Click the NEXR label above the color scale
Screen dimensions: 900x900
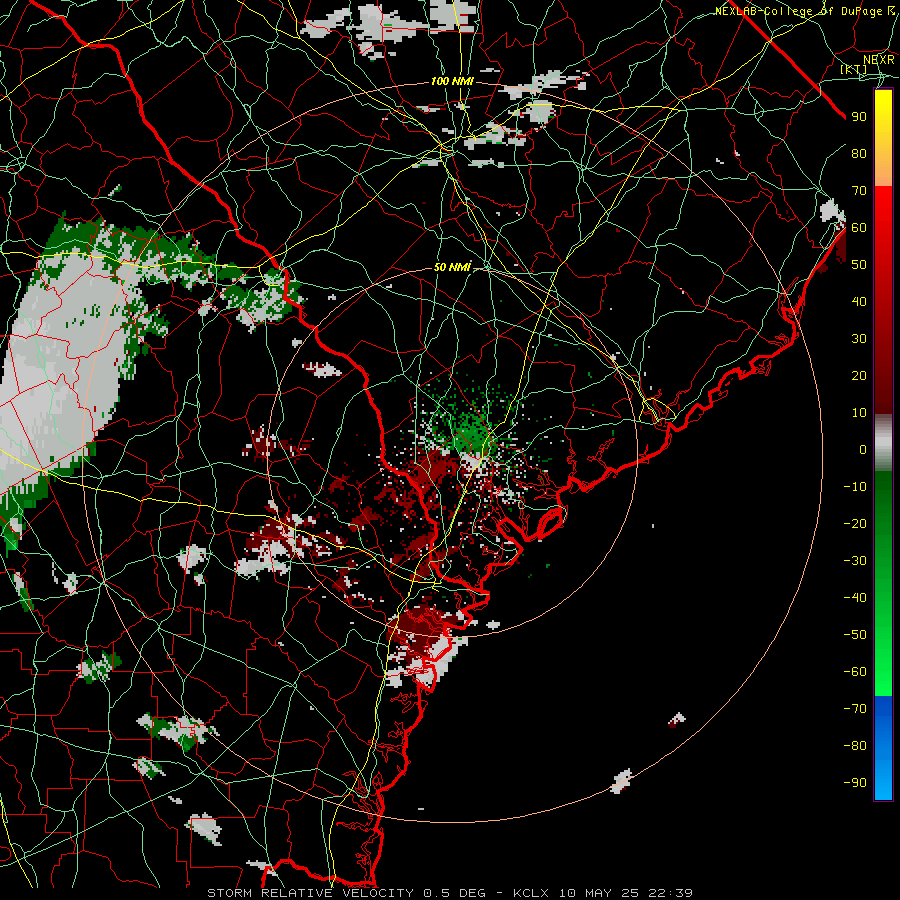(879, 60)
